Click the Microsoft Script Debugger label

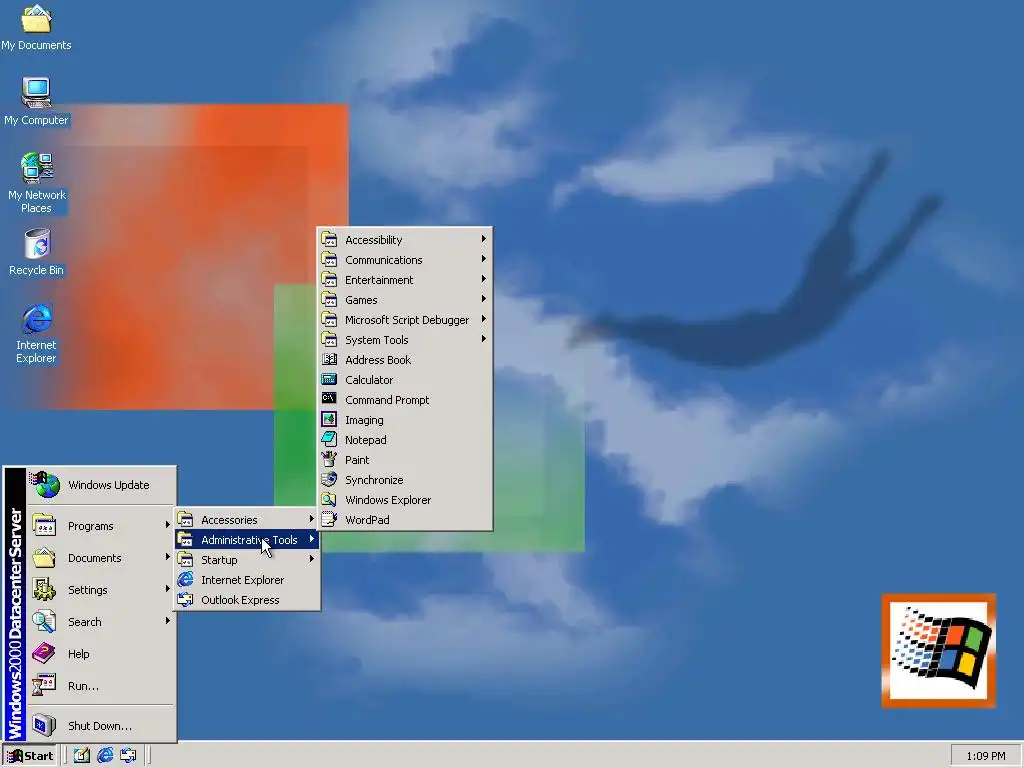[x=407, y=320]
